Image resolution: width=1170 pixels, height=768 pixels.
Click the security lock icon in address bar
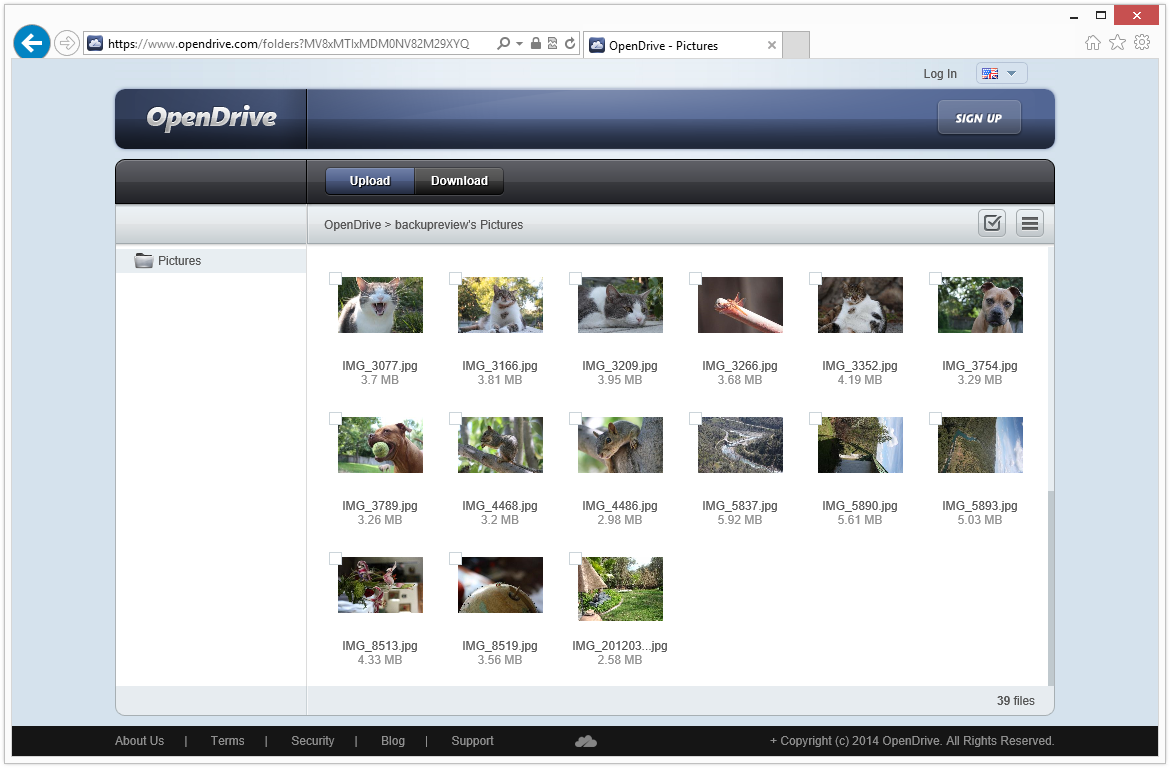point(536,43)
